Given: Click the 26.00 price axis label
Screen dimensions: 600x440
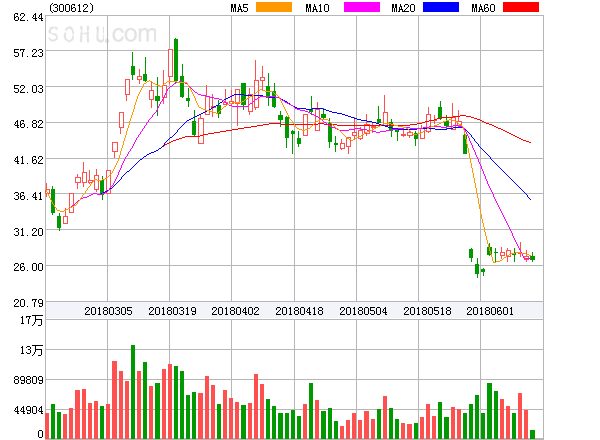Looking at the screenshot, I should click(28, 267).
